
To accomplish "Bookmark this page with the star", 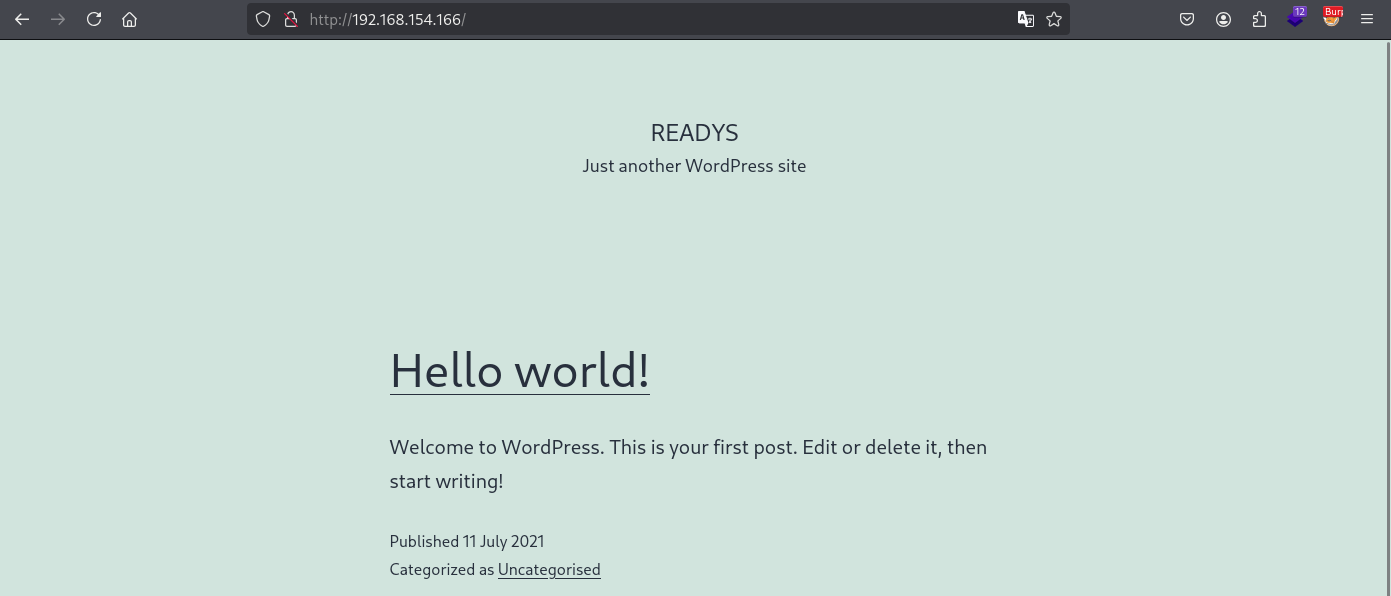I will [x=1054, y=19].
